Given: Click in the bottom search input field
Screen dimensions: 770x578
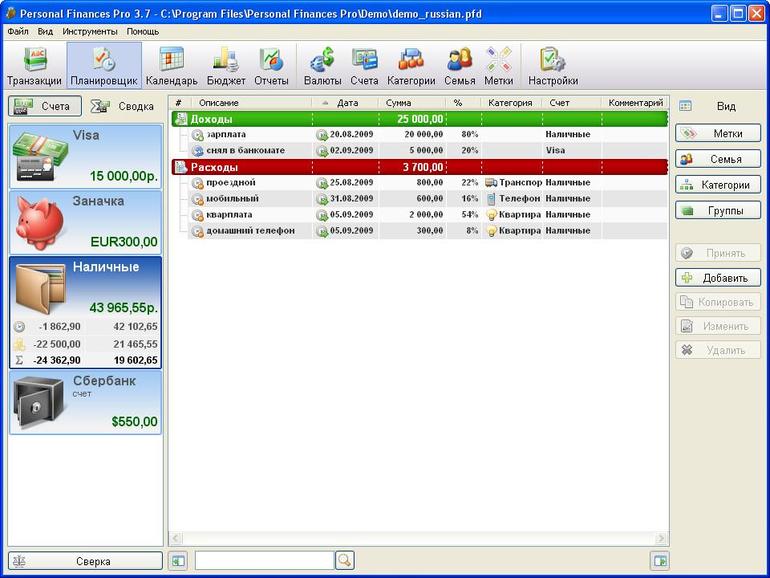Looking at the screenshot, I should 264,561.
